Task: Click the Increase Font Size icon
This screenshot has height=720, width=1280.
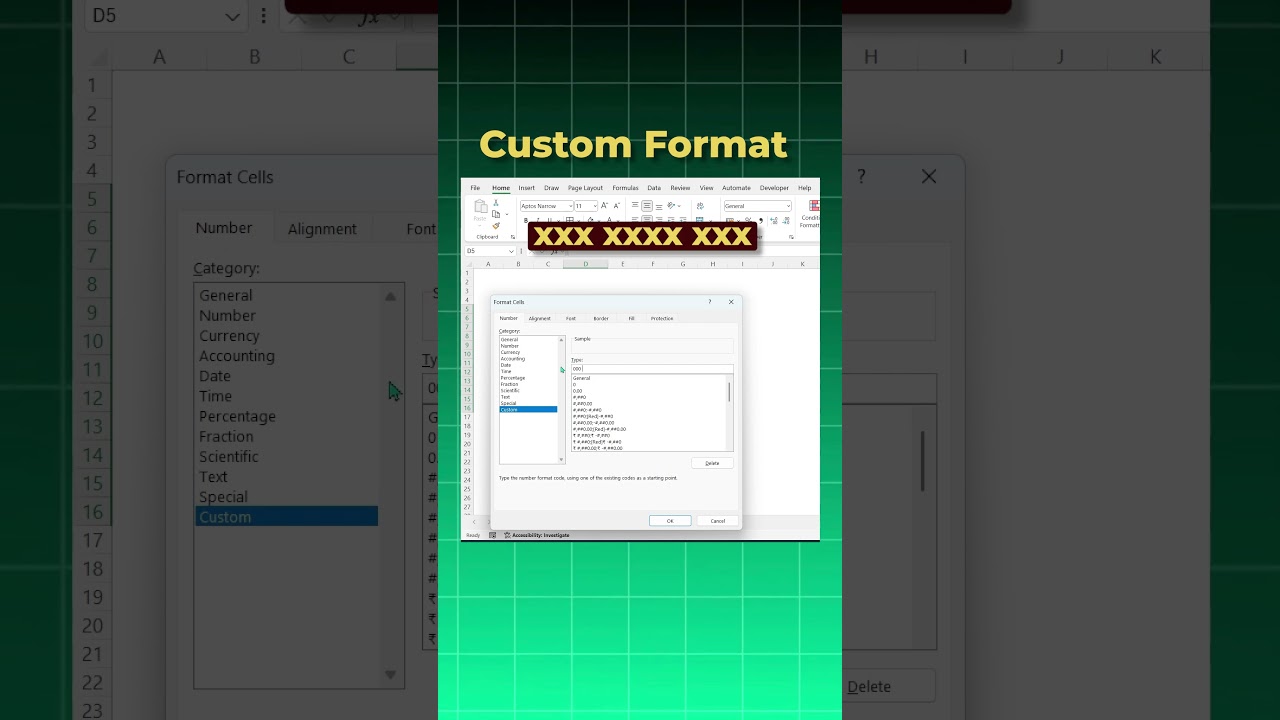Action: (604, 206)
